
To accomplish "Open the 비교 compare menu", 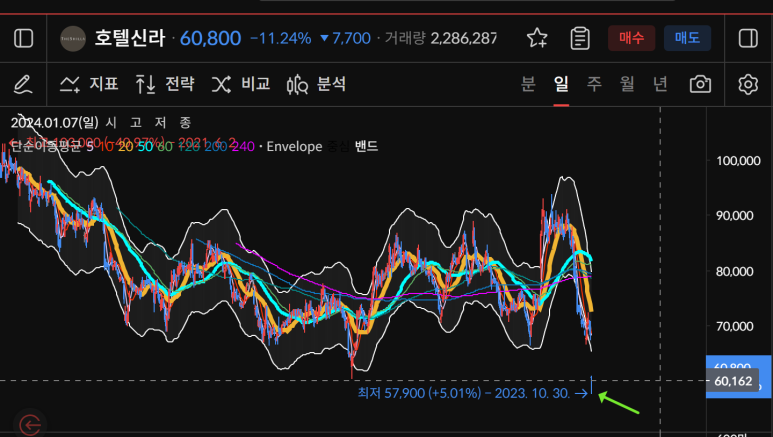I will point(241,84).
